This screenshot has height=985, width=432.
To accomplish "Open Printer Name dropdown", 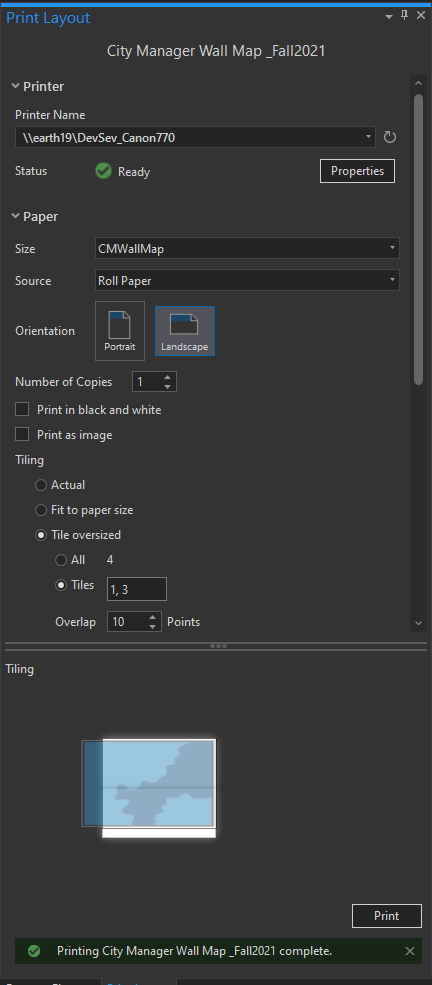I will [195, 137].
